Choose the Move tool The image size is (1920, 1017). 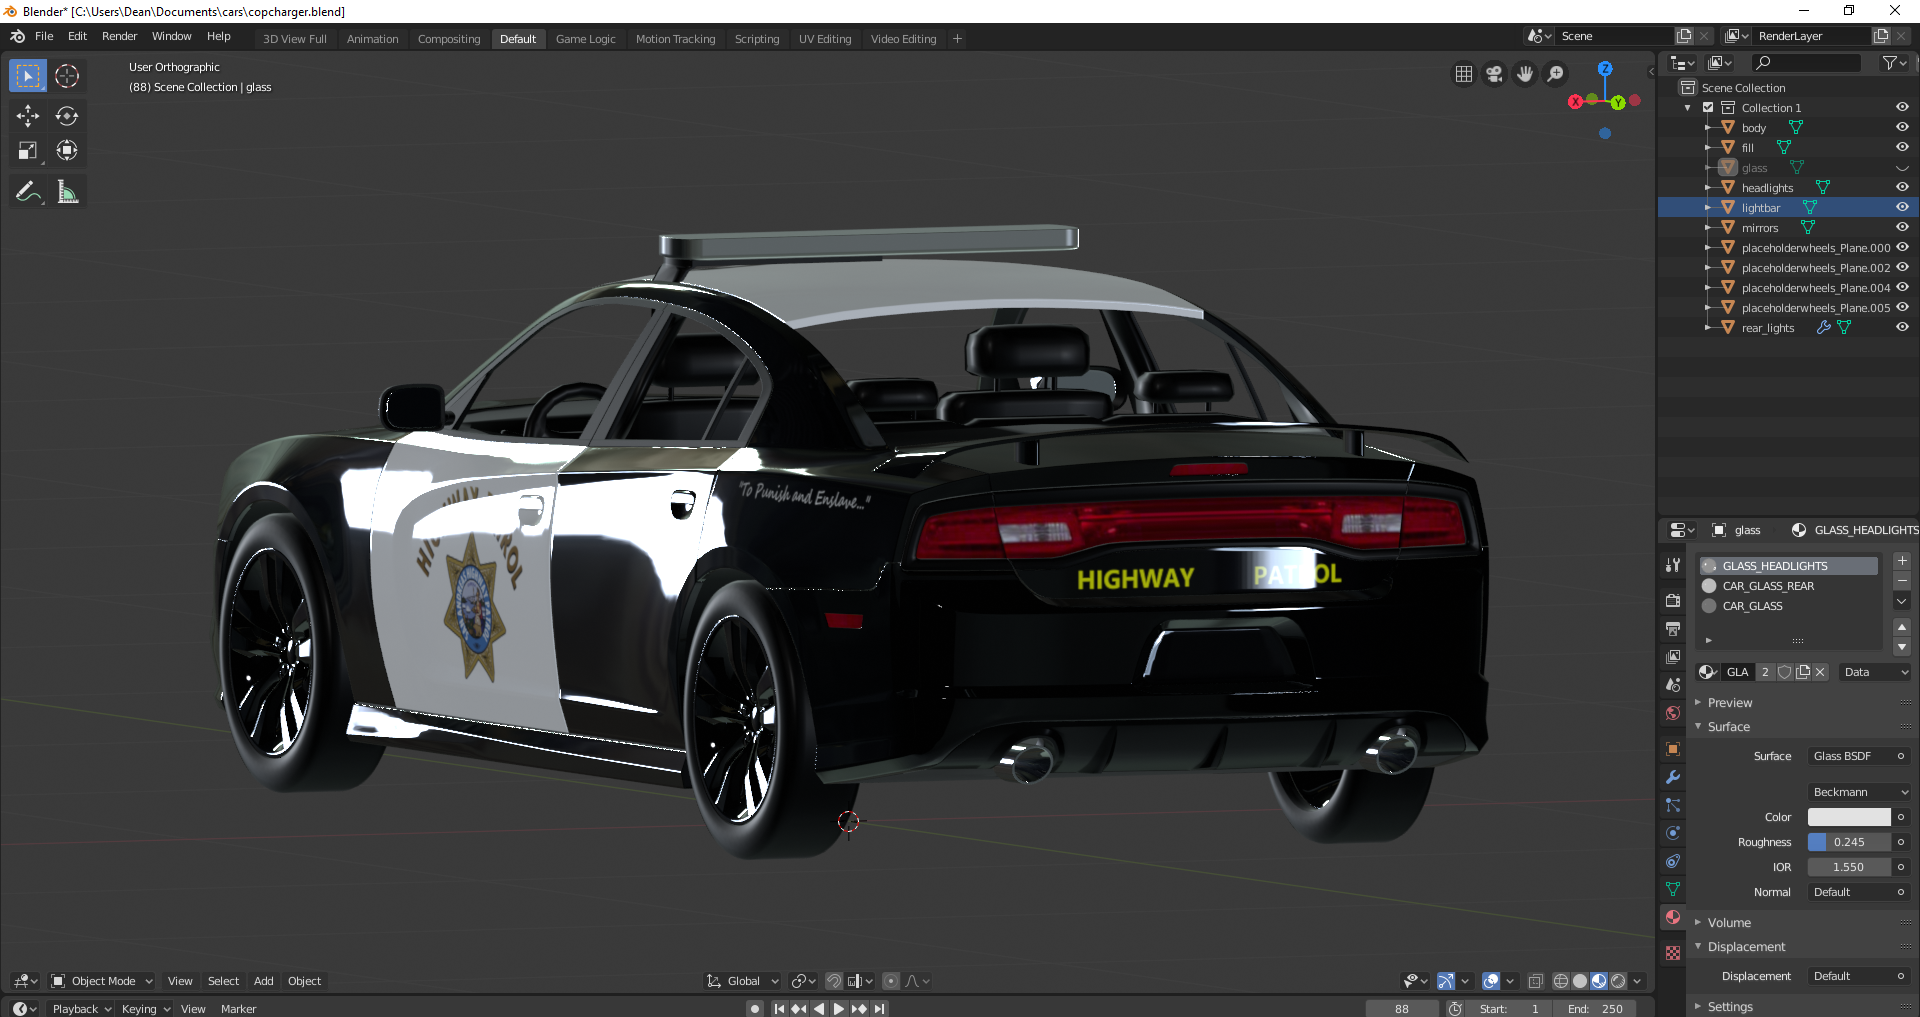28,116
